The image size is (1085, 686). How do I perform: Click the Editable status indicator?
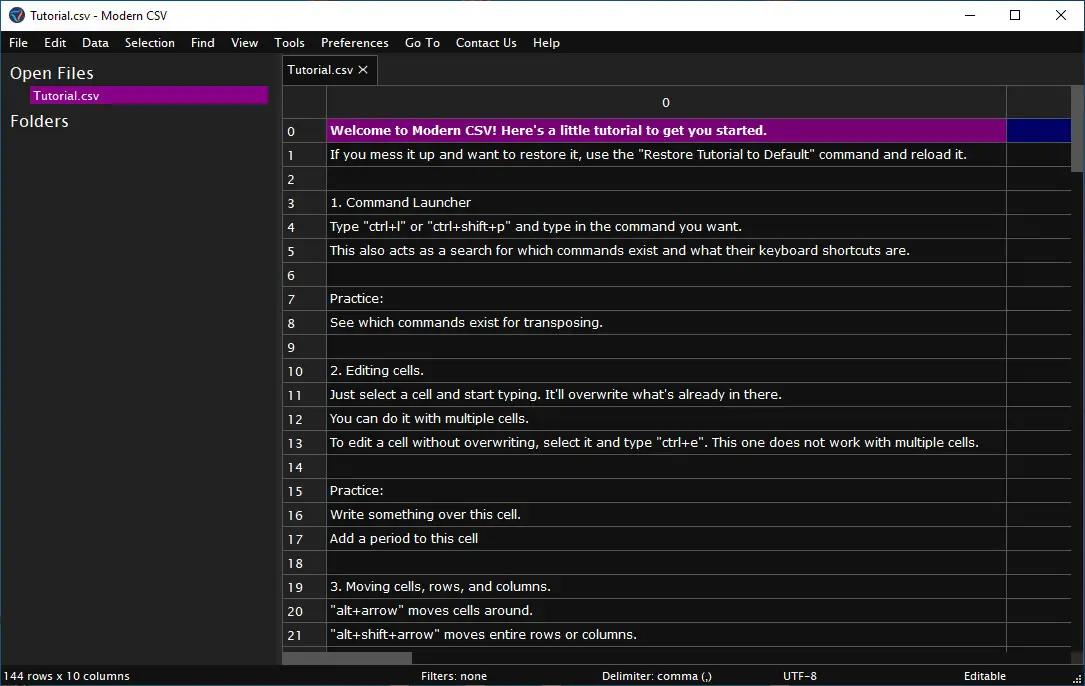coord(984,677)
